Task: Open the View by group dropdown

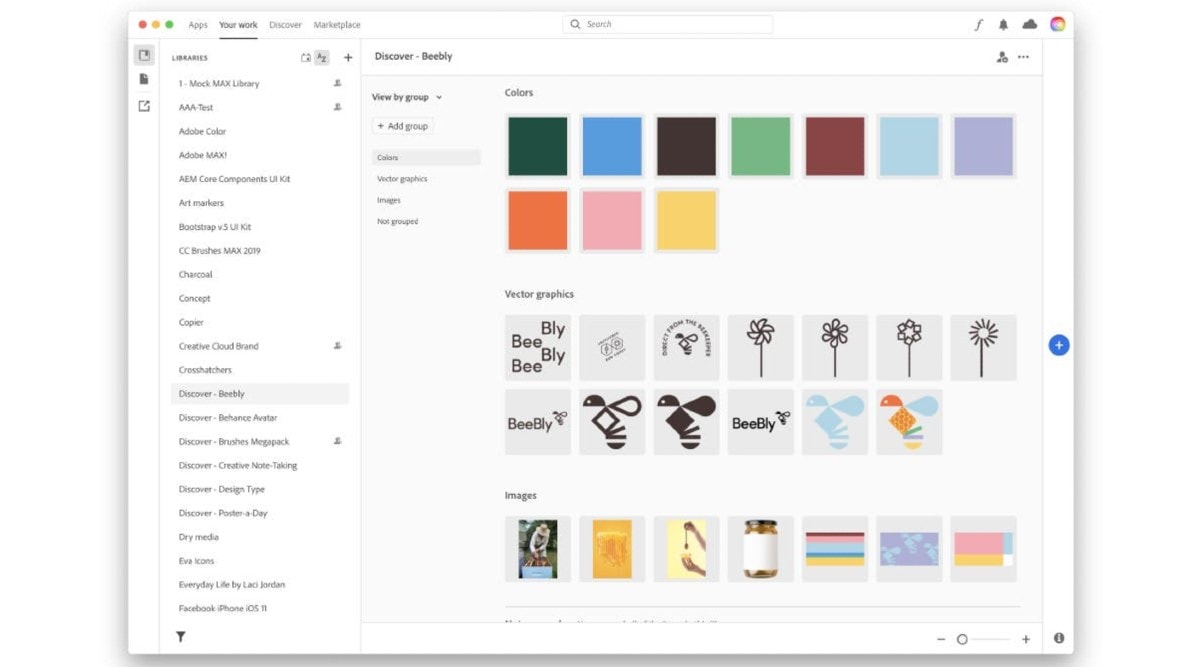Action: pyautogui.click(x=404, y=97)
